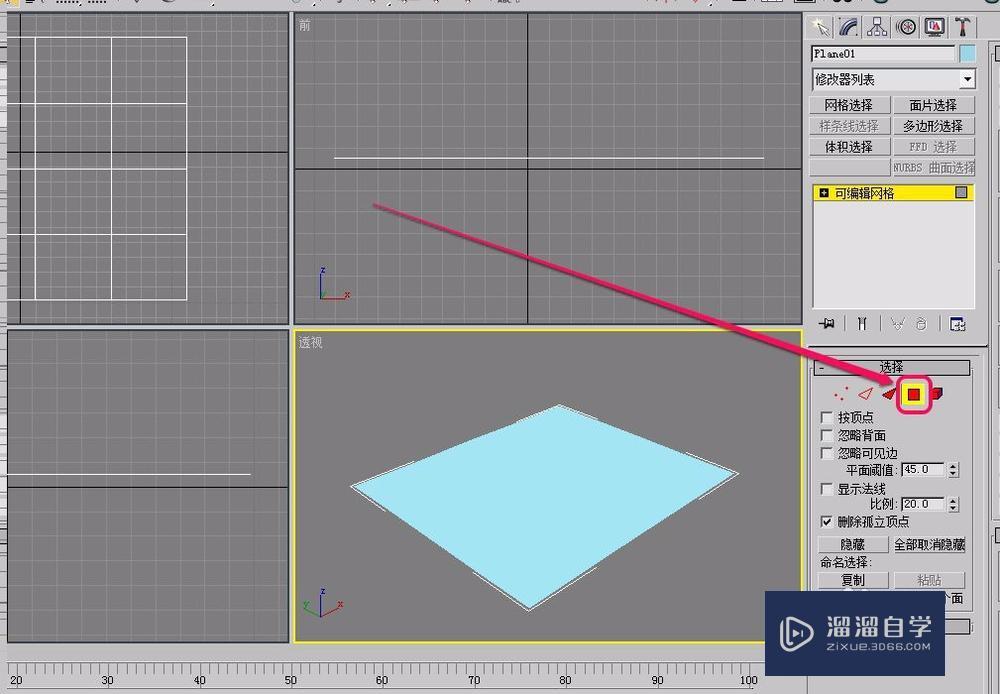
Task: Open the Motion command panel tab
Action: tap(906, 27)
